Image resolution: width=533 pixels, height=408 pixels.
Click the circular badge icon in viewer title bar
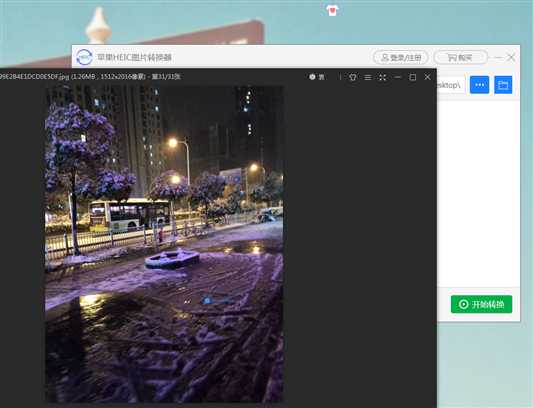click(x=312, y=77)
